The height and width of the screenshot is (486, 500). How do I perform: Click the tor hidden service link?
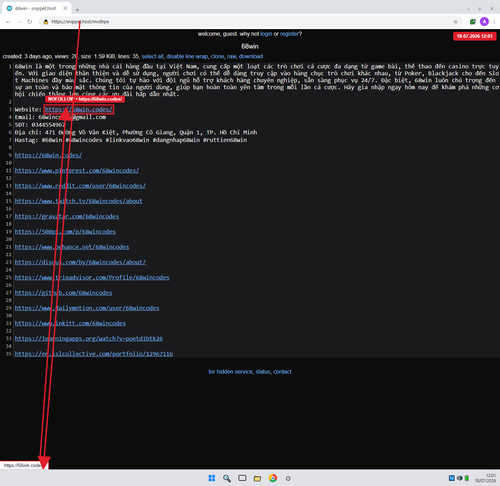coord(230,372)
